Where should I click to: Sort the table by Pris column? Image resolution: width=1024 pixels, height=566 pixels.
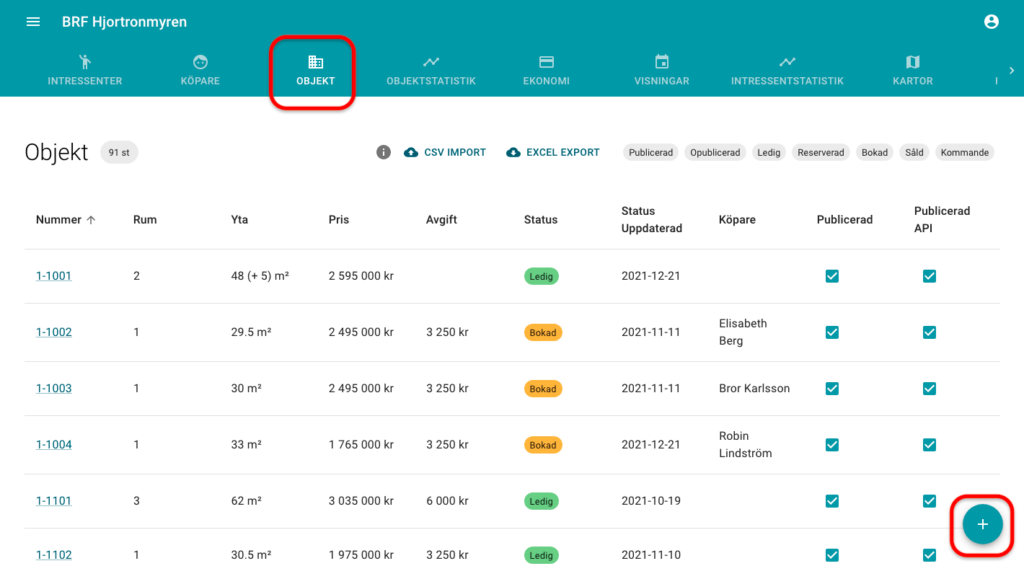pyautogui.click(x=340, y=220)
